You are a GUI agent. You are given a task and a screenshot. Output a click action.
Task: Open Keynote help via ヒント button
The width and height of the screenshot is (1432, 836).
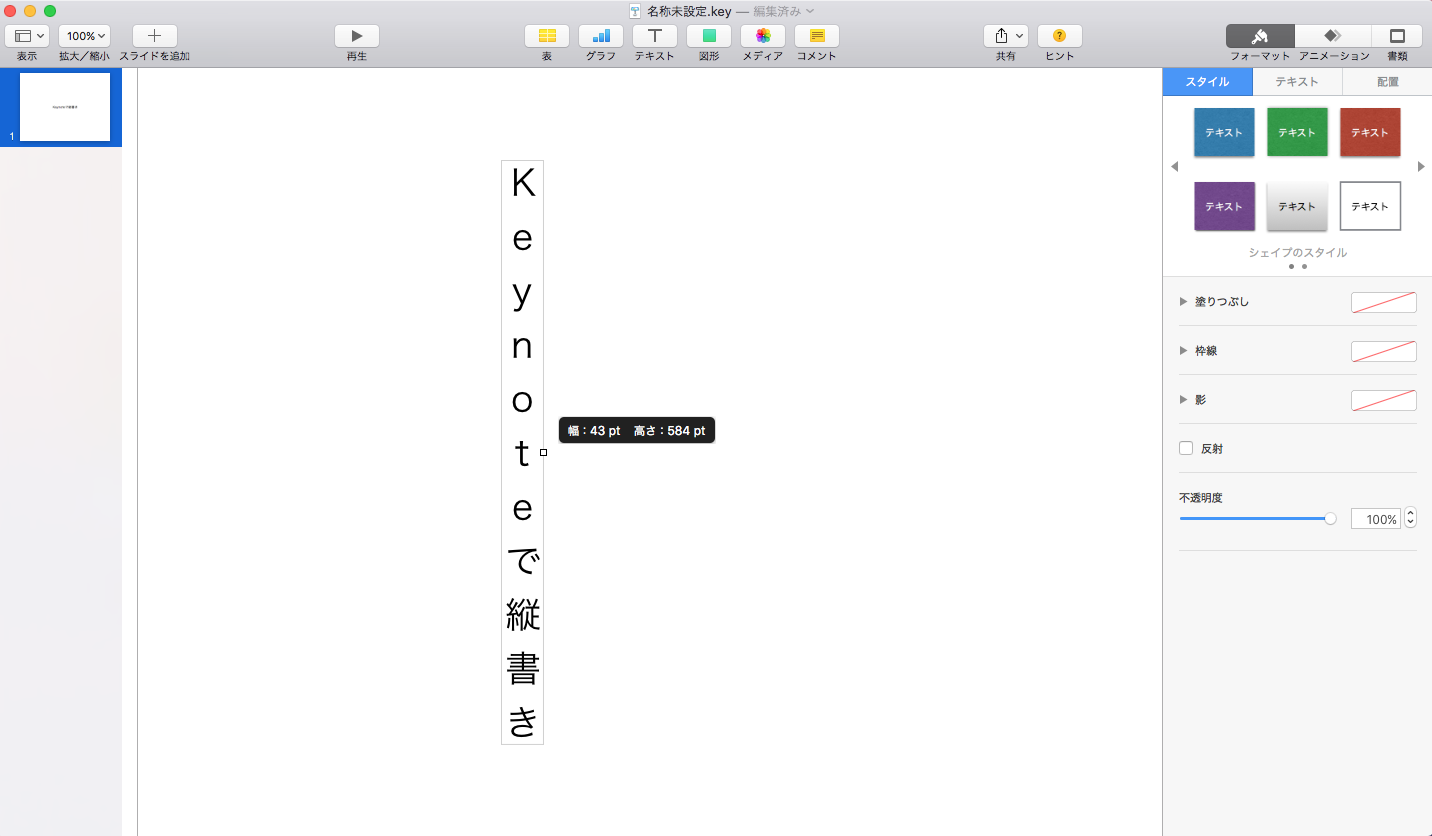[1059, 36]
